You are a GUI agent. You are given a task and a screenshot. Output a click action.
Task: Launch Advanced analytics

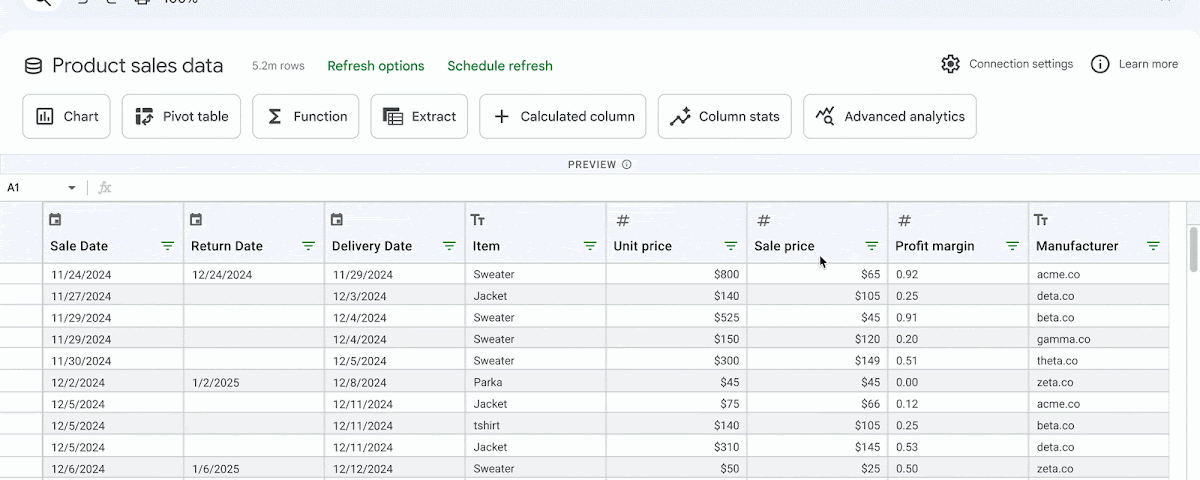[x=890, y=116]
